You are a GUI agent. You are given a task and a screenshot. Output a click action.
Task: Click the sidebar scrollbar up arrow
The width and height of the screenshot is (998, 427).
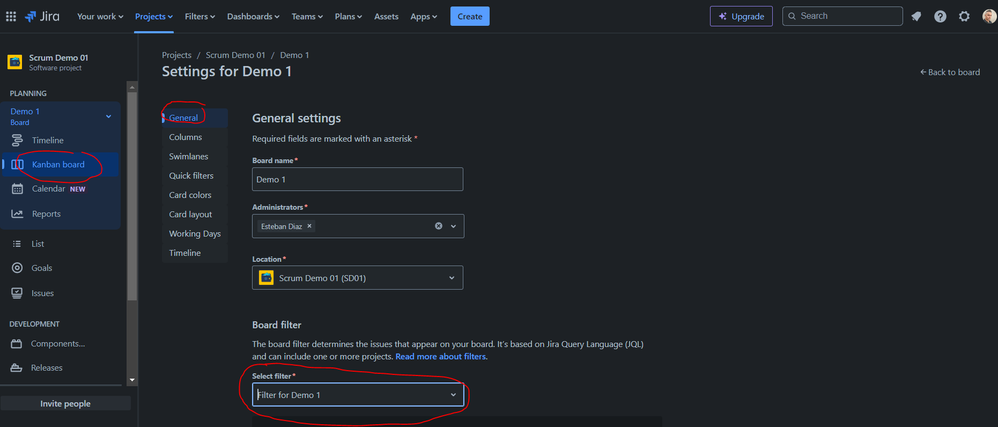click(132, 87)
